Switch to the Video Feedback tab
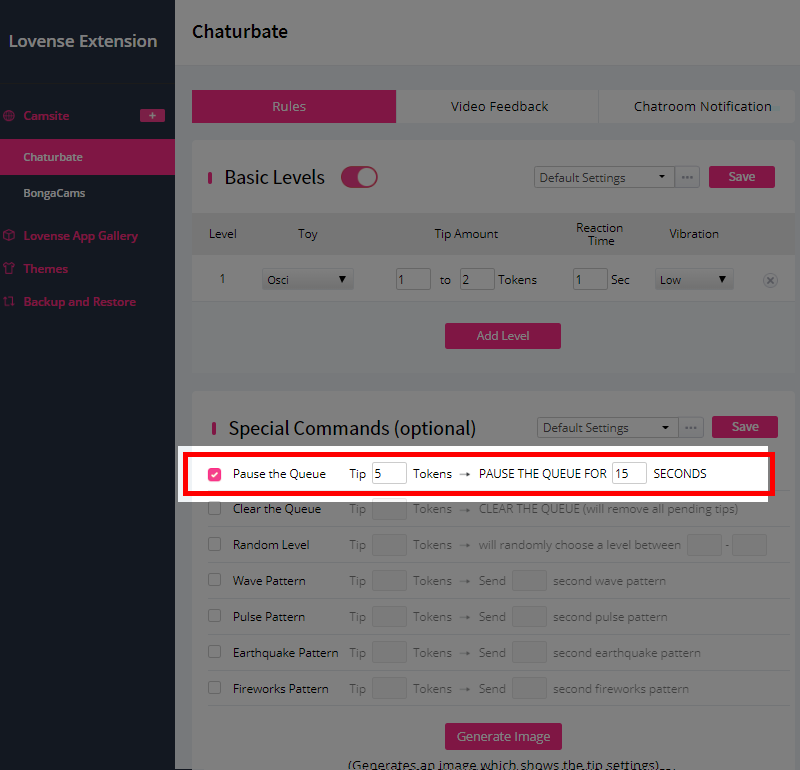Screen dimensions: 800x770 pos(498,106)
